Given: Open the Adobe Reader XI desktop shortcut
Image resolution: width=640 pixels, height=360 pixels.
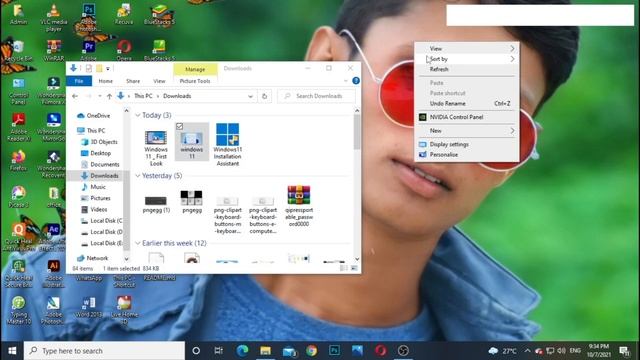Looking at the screenshot, I should coord(18,127).
